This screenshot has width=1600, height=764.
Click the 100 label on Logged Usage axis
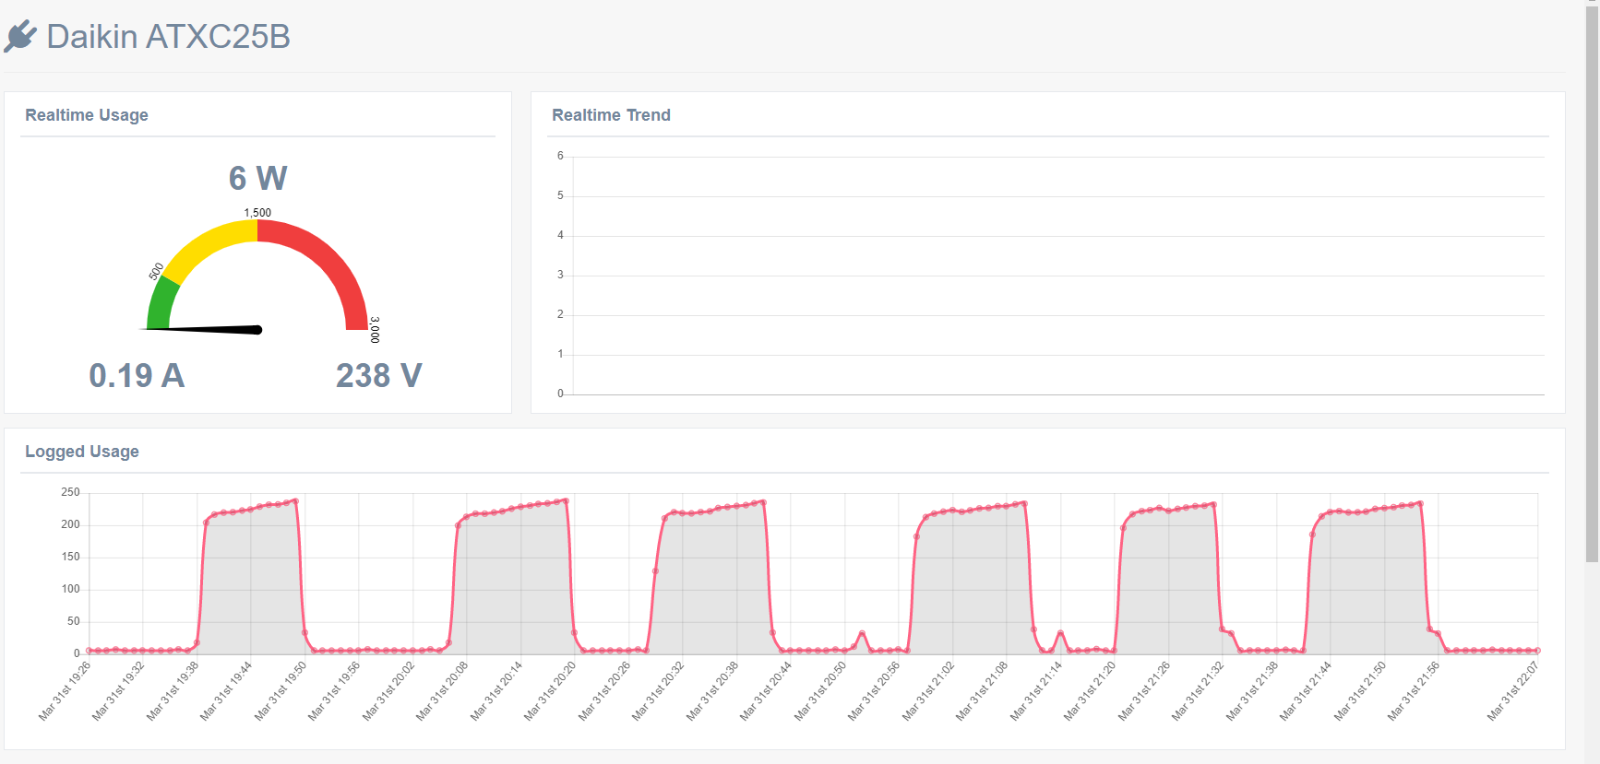point(70,589)
